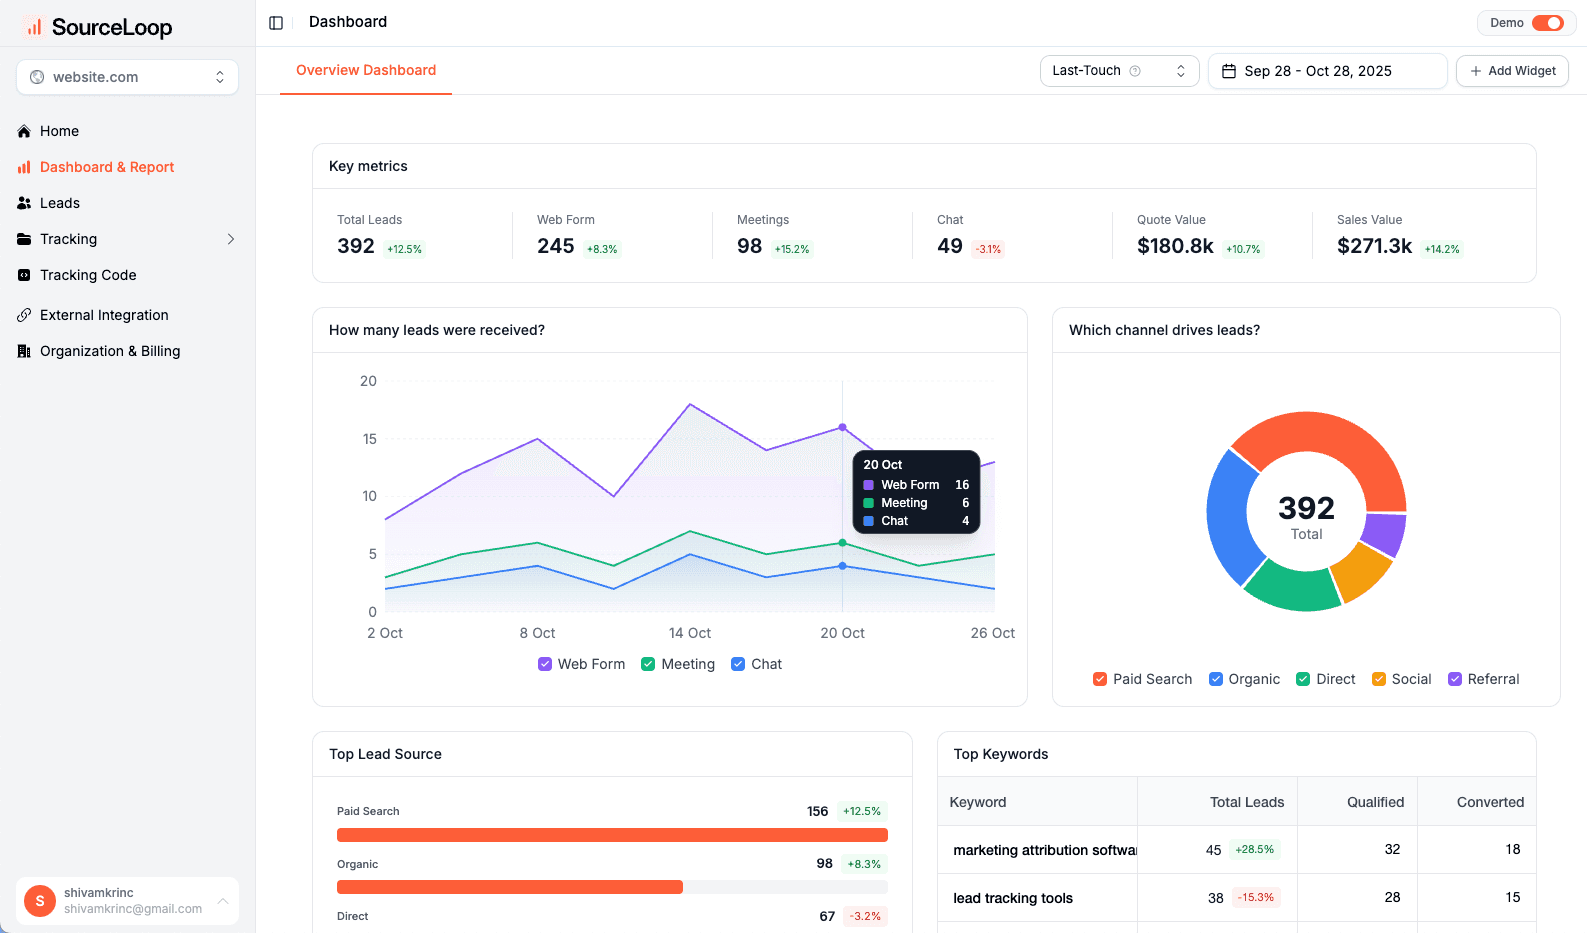Switch to the Overview Dashboard tab
1587x933 pixels.
(x=366, y=70)
